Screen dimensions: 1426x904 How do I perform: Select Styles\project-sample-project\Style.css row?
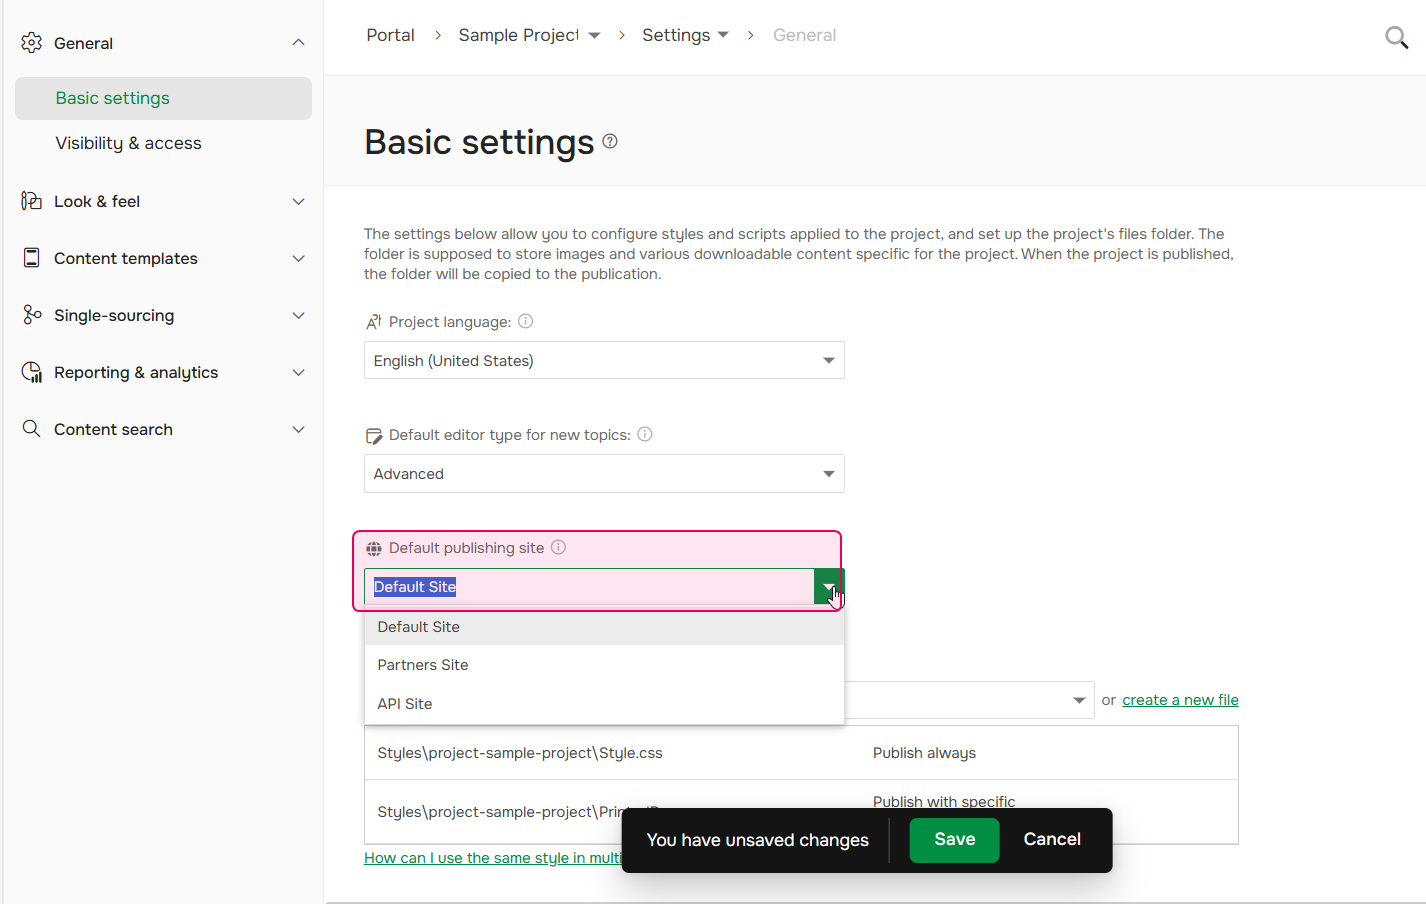(801, 753)
